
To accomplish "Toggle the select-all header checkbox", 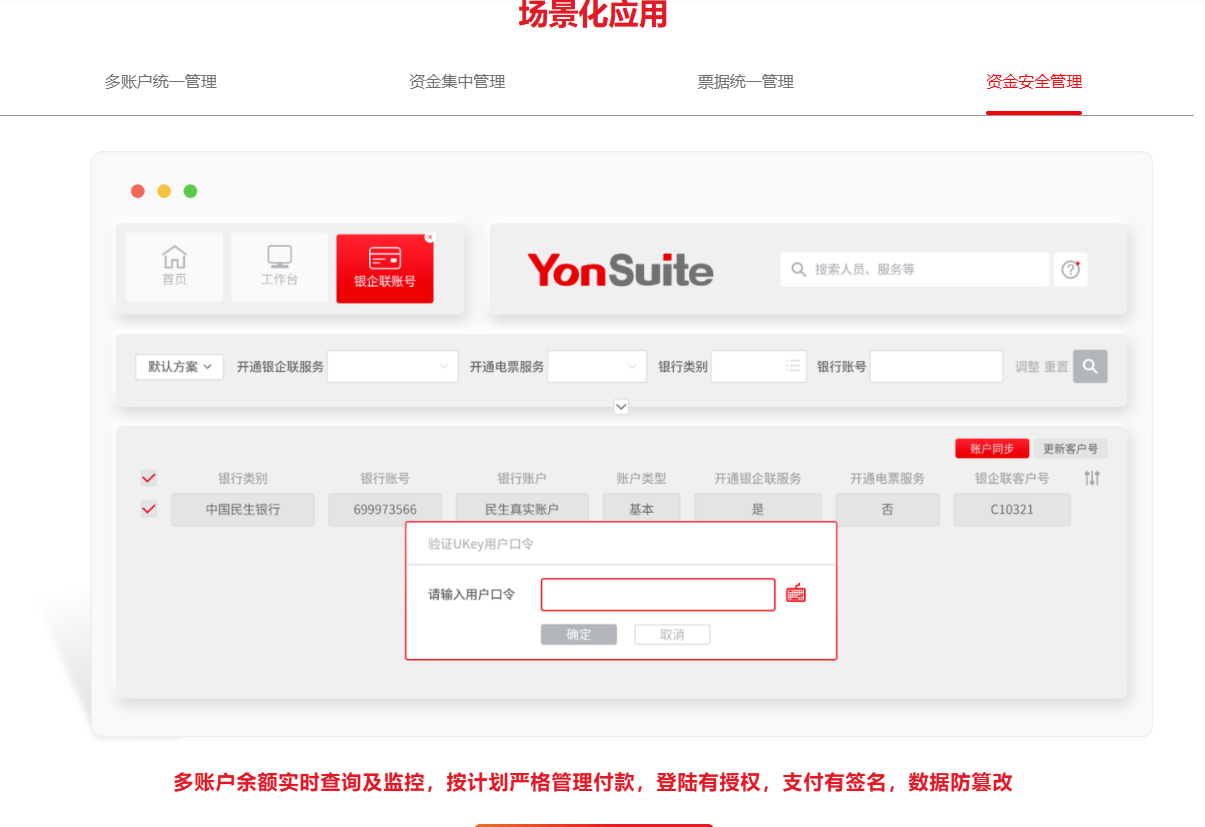I will point(149,478).
